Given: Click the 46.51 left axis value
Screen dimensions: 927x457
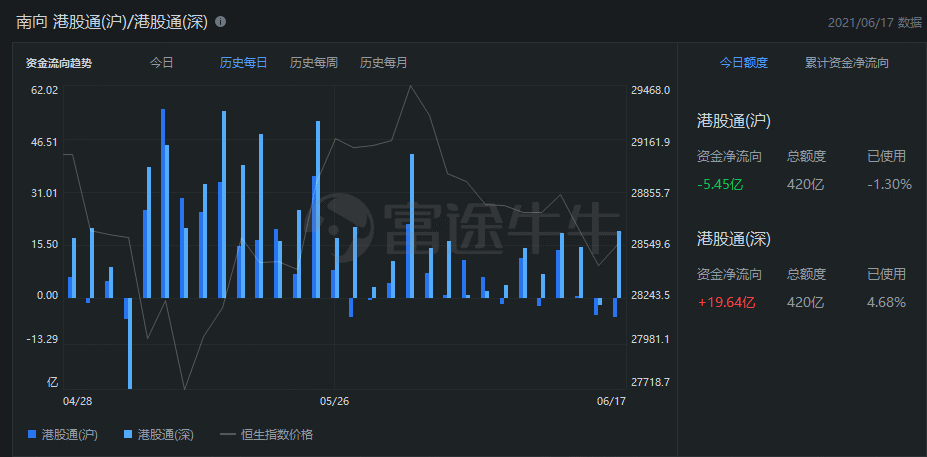Looking at the screenshot, I should pos(45,142).
